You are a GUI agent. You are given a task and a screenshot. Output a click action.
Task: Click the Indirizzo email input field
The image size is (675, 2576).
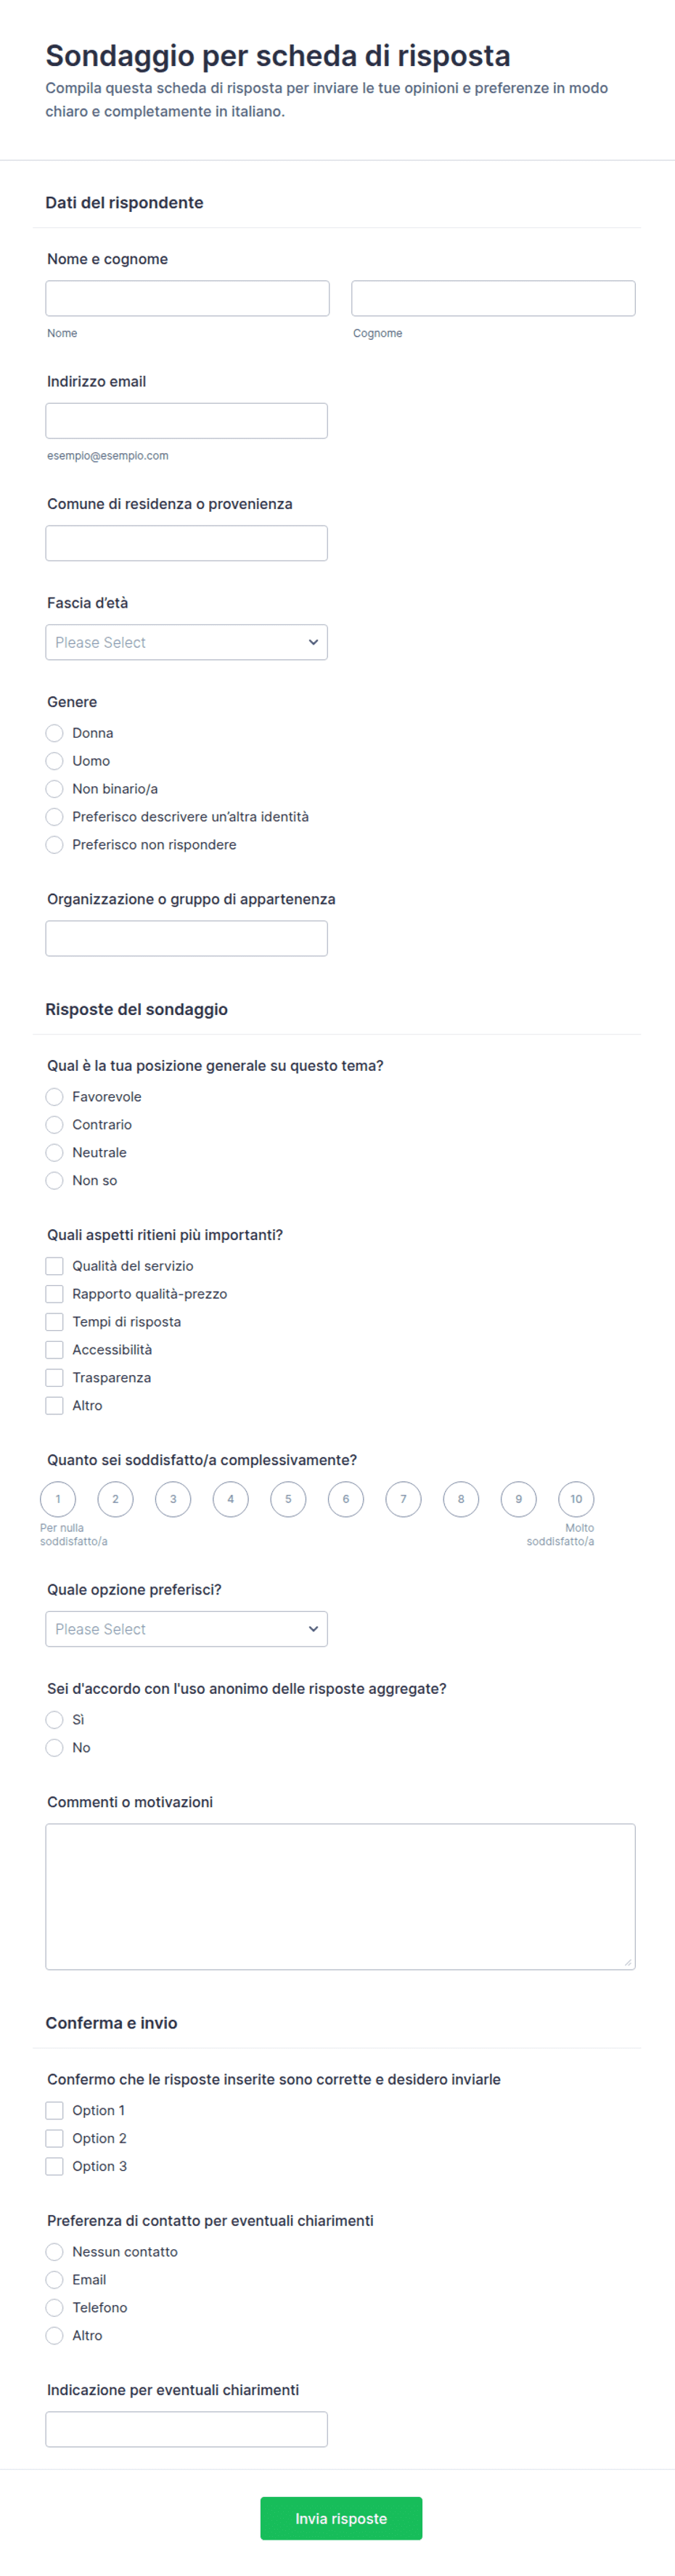pyautogui.click(x=186, y=421)
